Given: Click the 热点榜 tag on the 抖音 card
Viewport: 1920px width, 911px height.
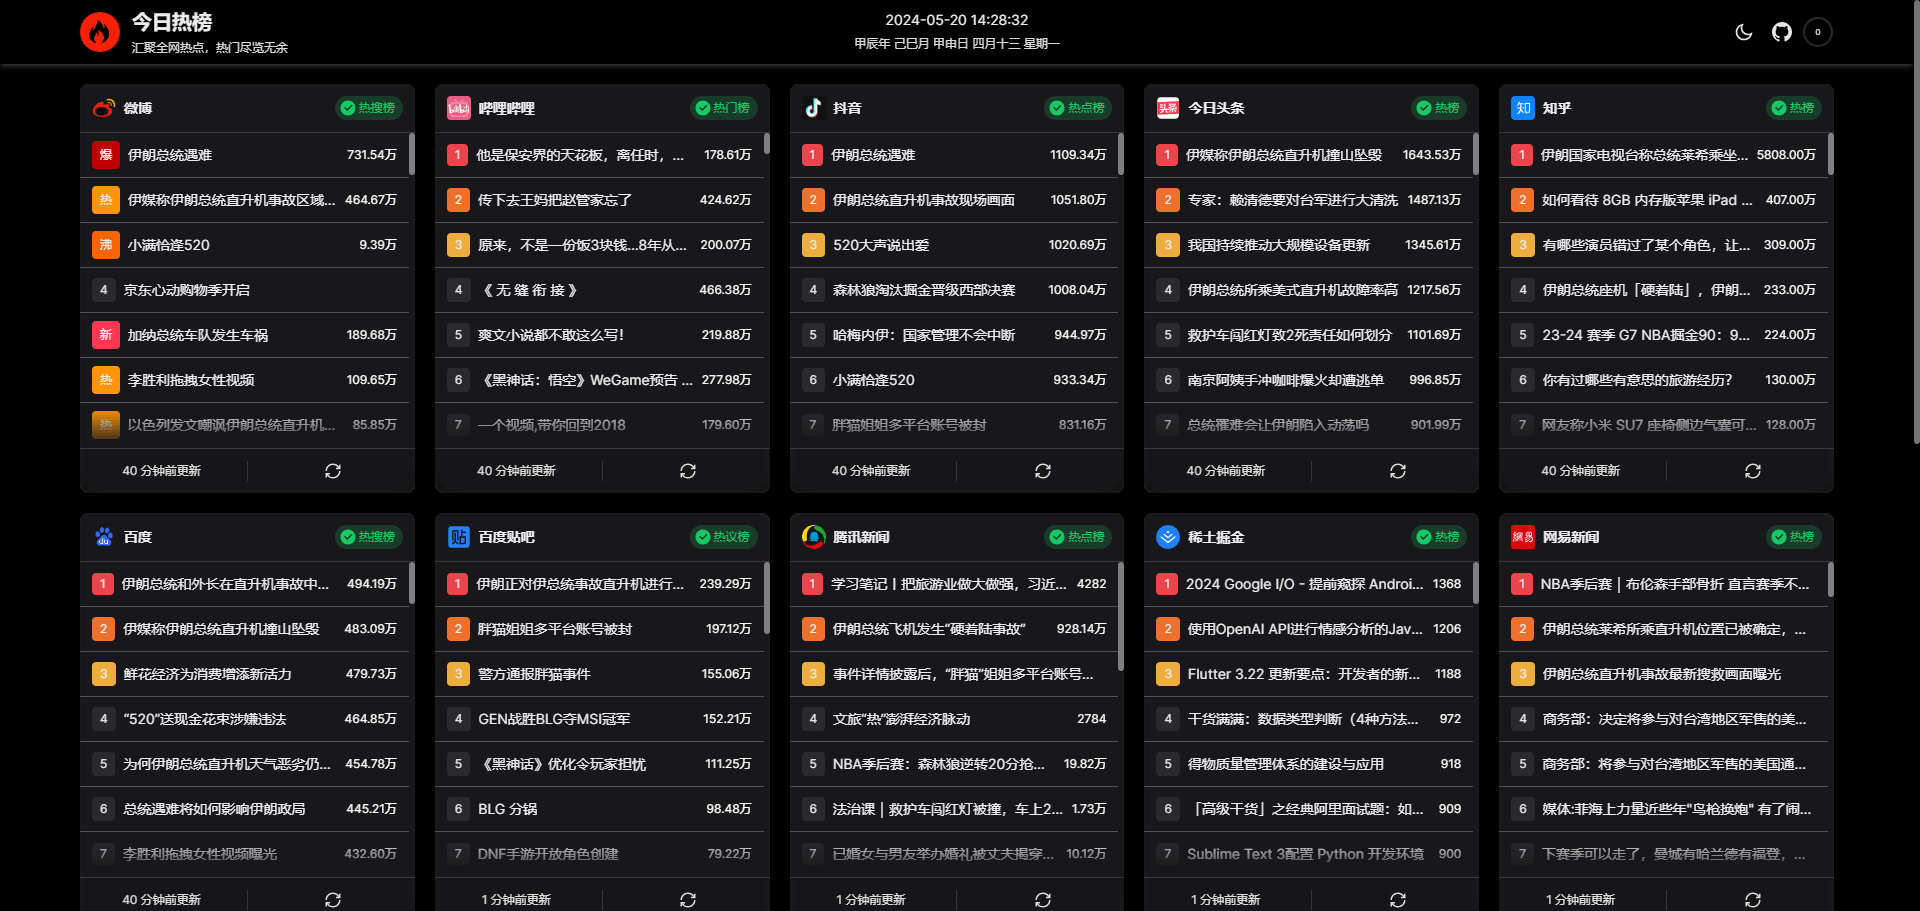Looking at the screenshot, I should click(1077, 108).
